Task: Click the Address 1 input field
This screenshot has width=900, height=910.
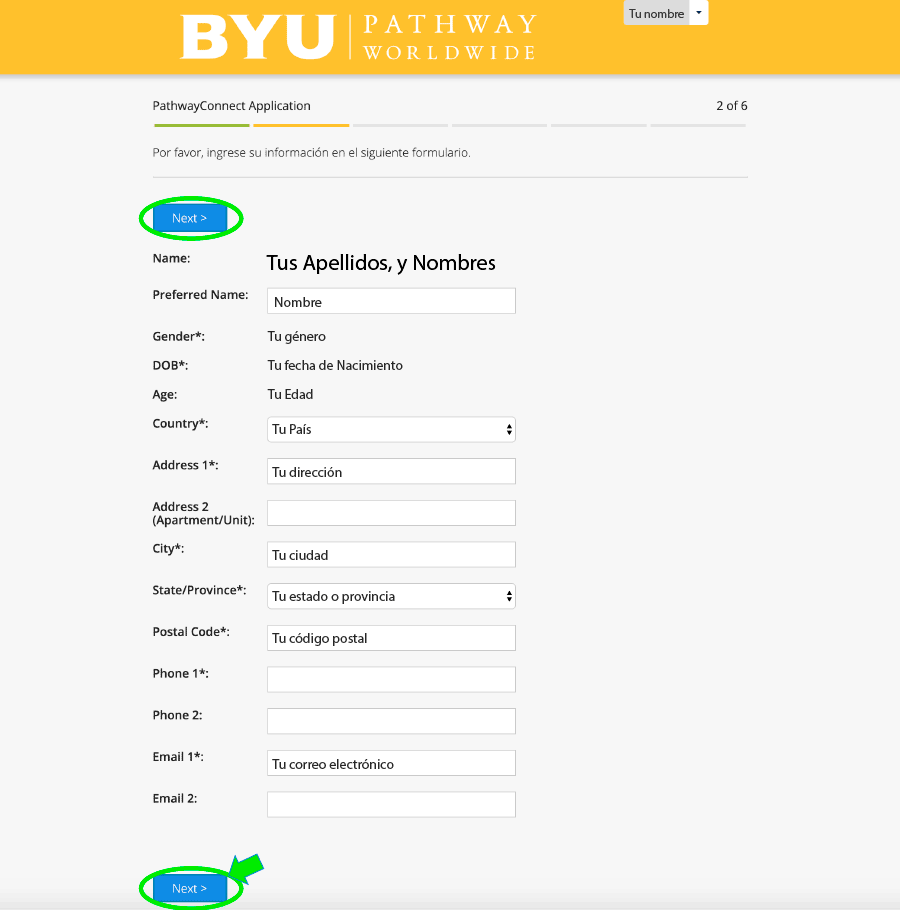Action: [391, 472]
